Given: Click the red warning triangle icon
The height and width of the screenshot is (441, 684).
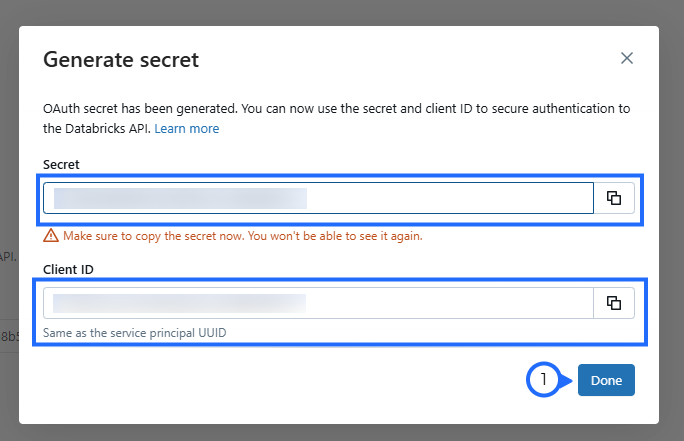Looking at the screenshot, I should click(x=50, y=237).
